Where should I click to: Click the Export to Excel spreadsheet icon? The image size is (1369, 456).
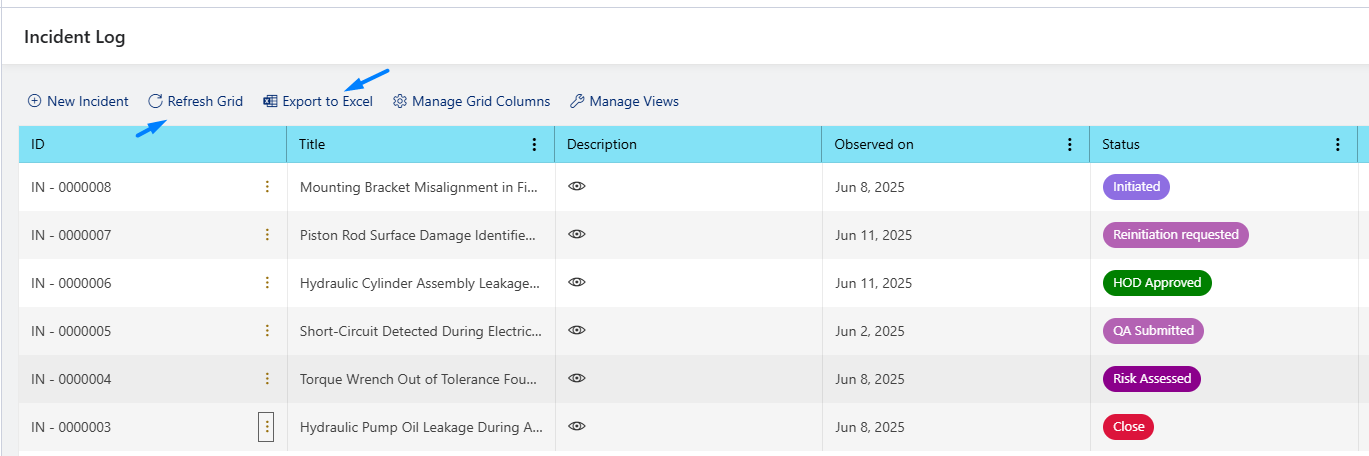point(270,101)
